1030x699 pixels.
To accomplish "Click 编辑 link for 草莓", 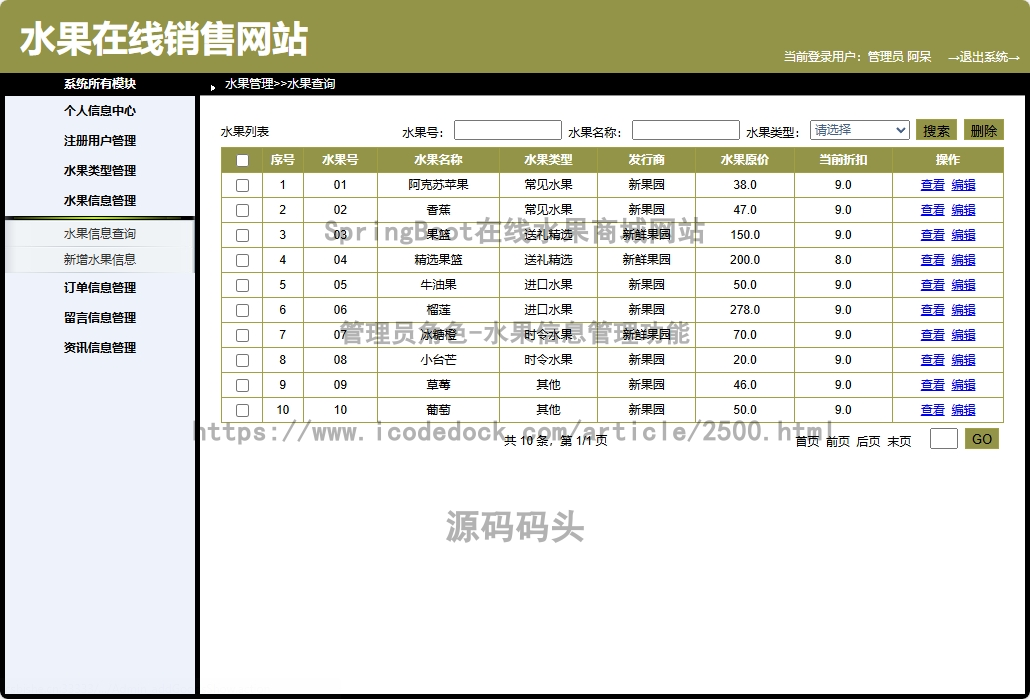I will tap(963, 385).
